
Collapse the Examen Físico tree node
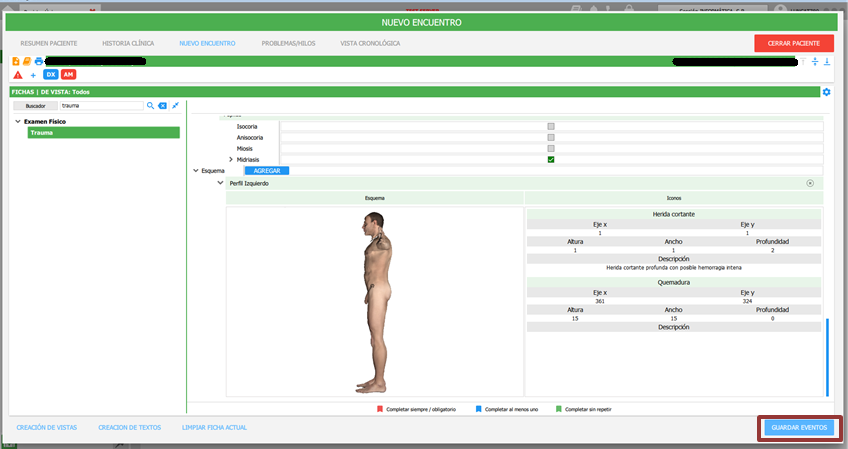point(17,122)
